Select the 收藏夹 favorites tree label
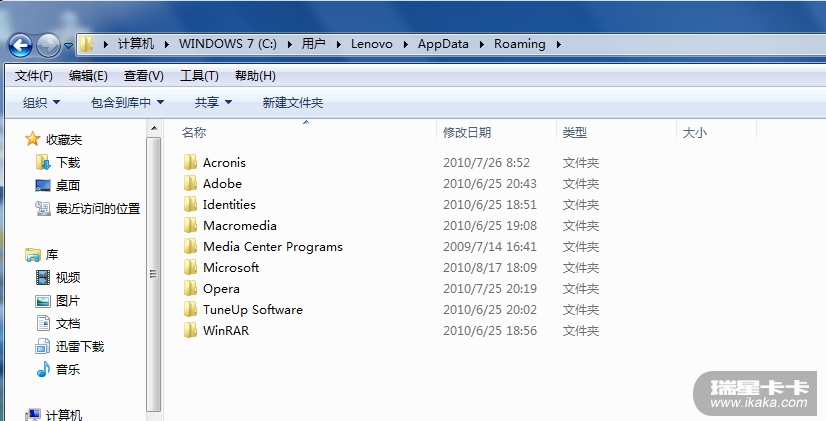Viewport: 826px width, 421px height. click(64, 140)
